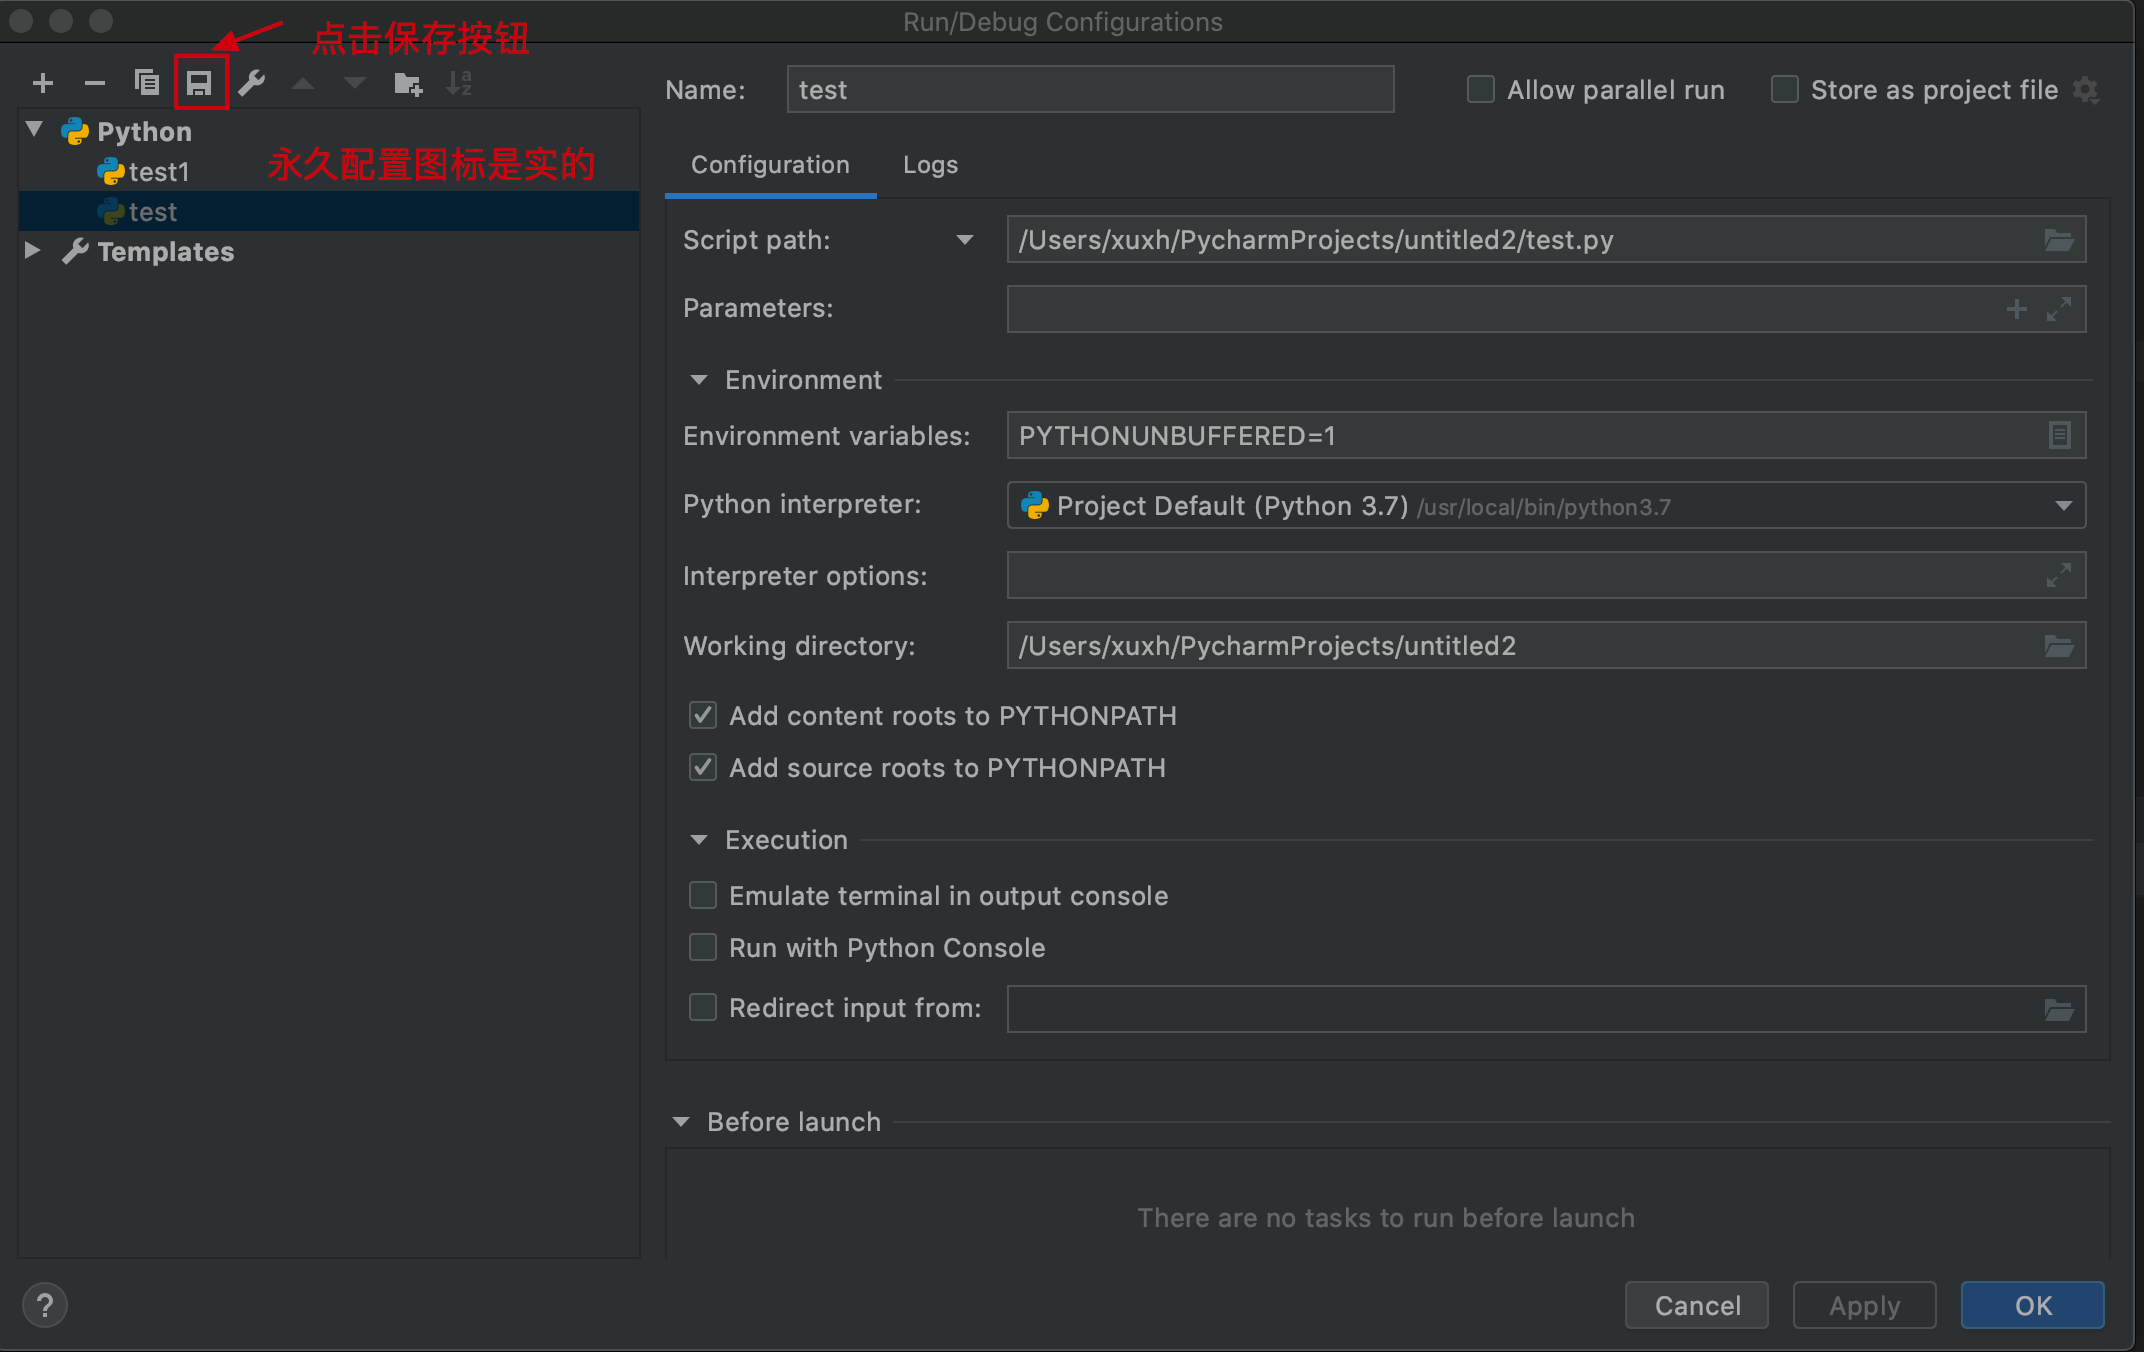
Task: Click the Apply button
Action: [1865, 1305]
